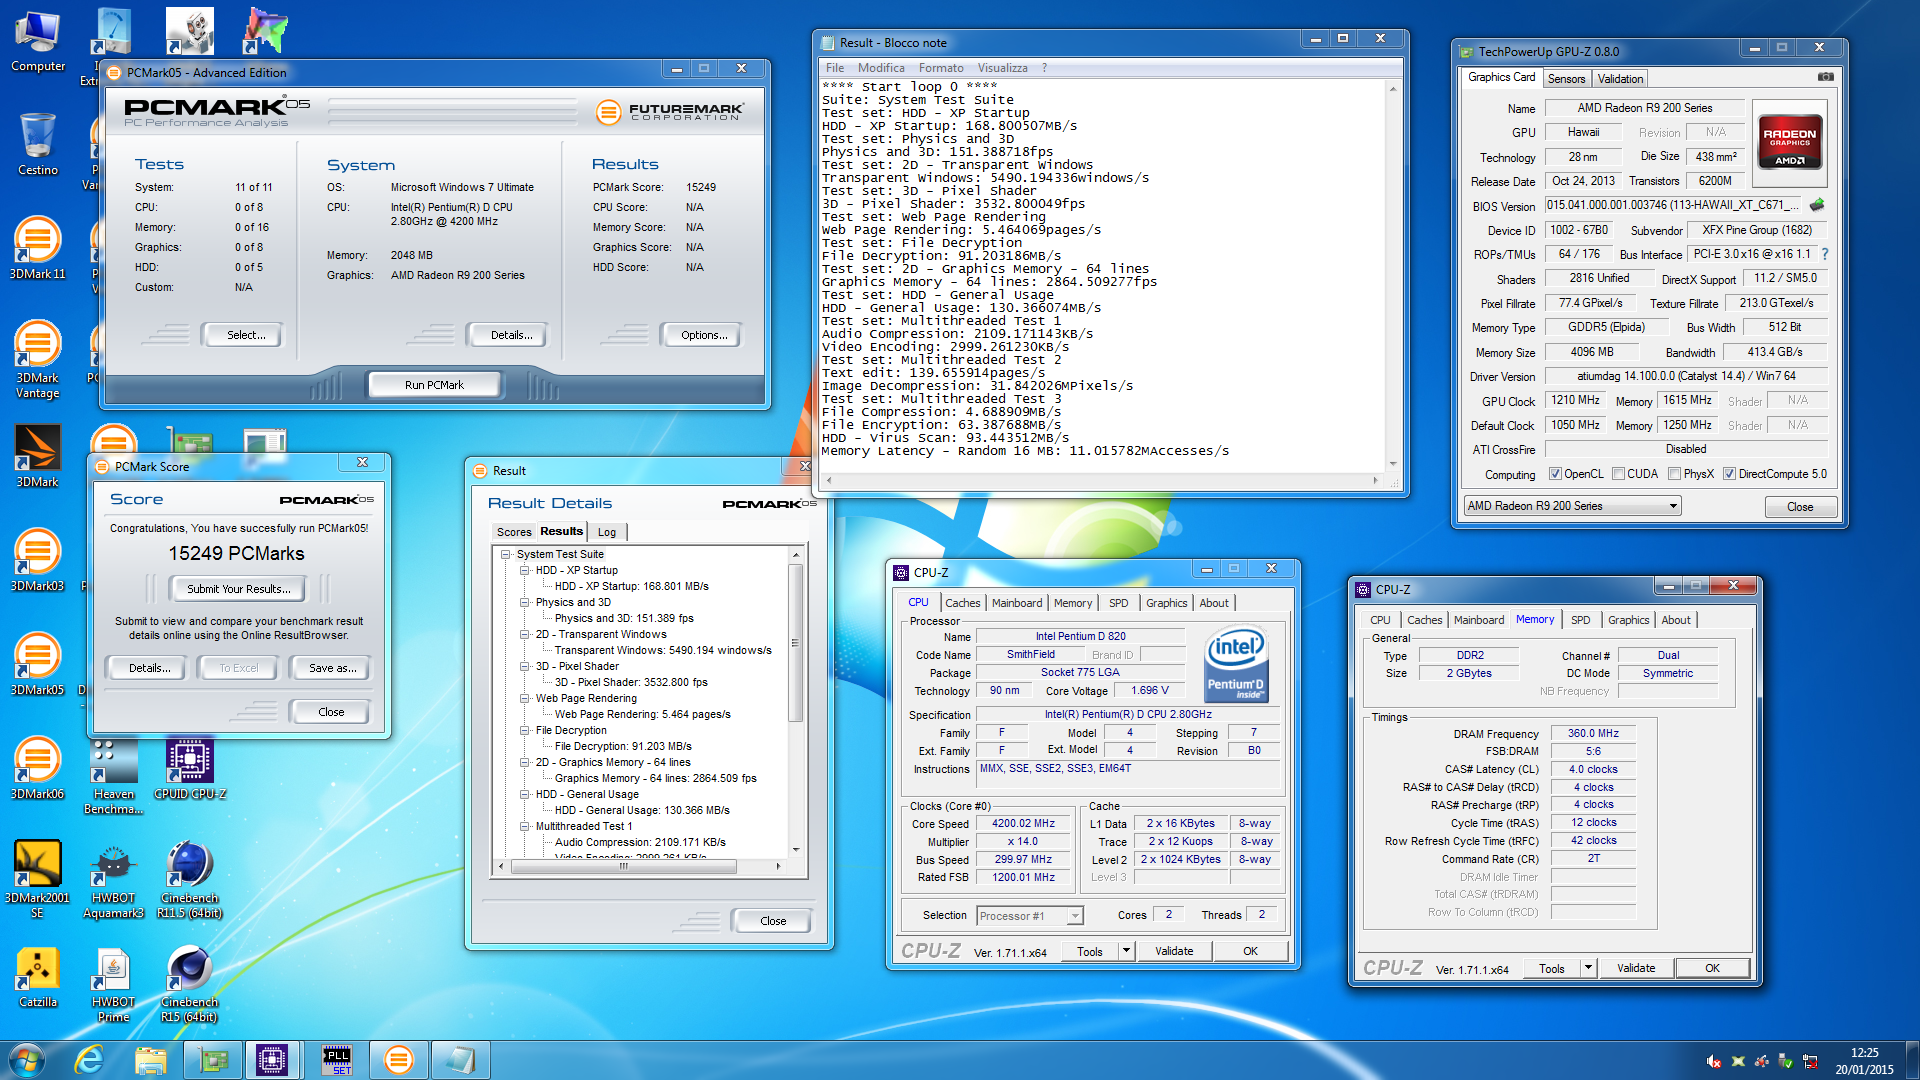Select the Catzilla desktop shortcut
This screenshot has height=1080, width=1920.
click(38, 976)
